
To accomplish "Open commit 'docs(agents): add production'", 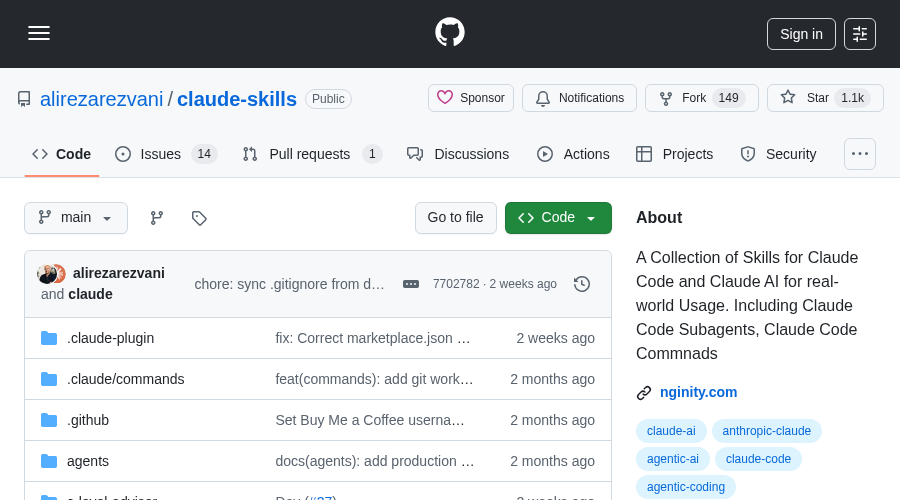I will (374, 462).
